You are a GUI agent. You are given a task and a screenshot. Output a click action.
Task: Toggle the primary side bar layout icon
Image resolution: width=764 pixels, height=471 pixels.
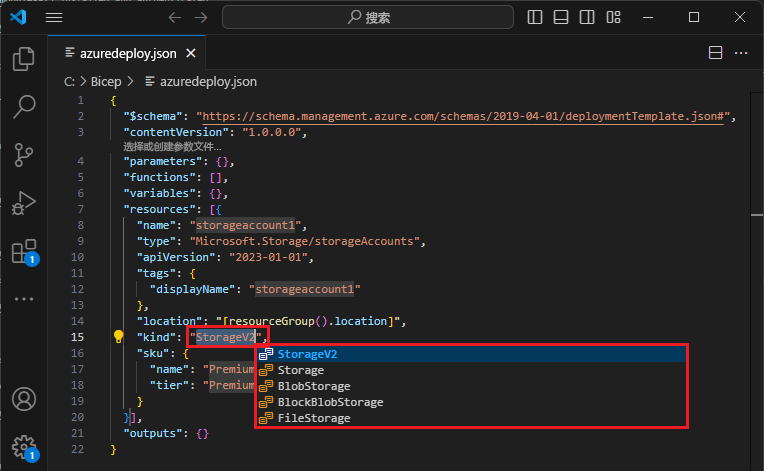tap(535, 18)
